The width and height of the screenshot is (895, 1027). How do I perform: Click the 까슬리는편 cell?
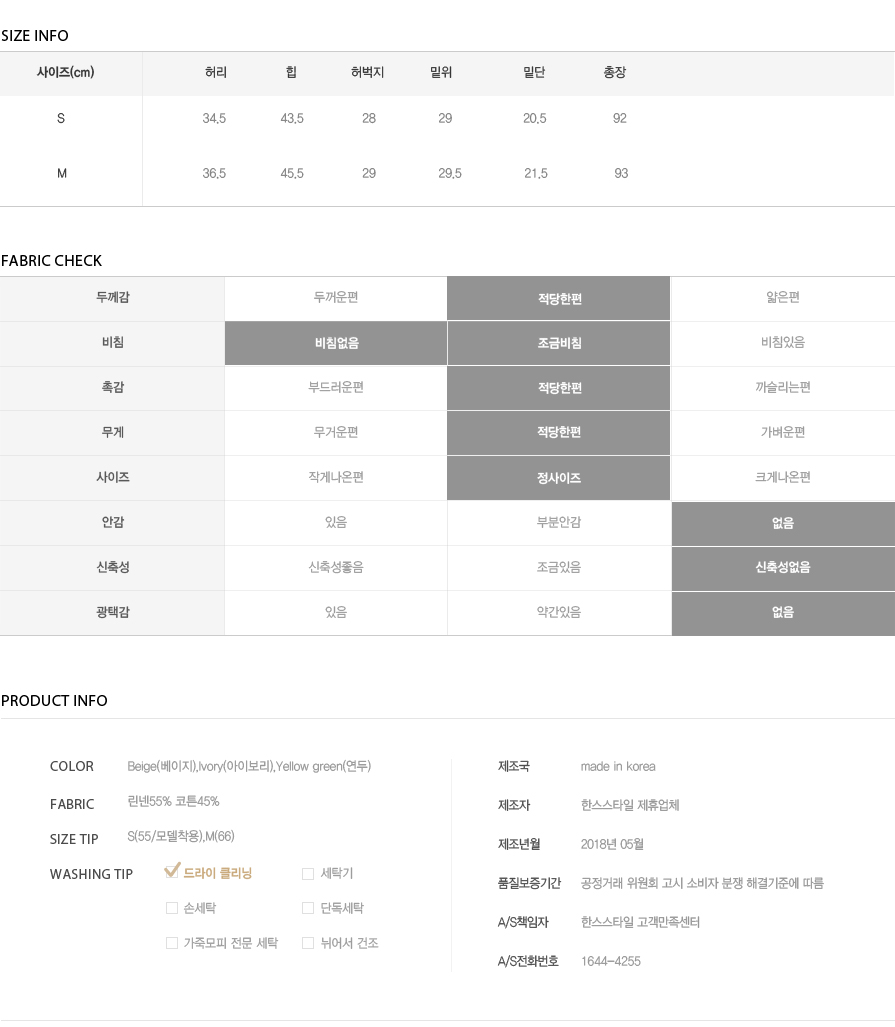click(x=783, y=388)
